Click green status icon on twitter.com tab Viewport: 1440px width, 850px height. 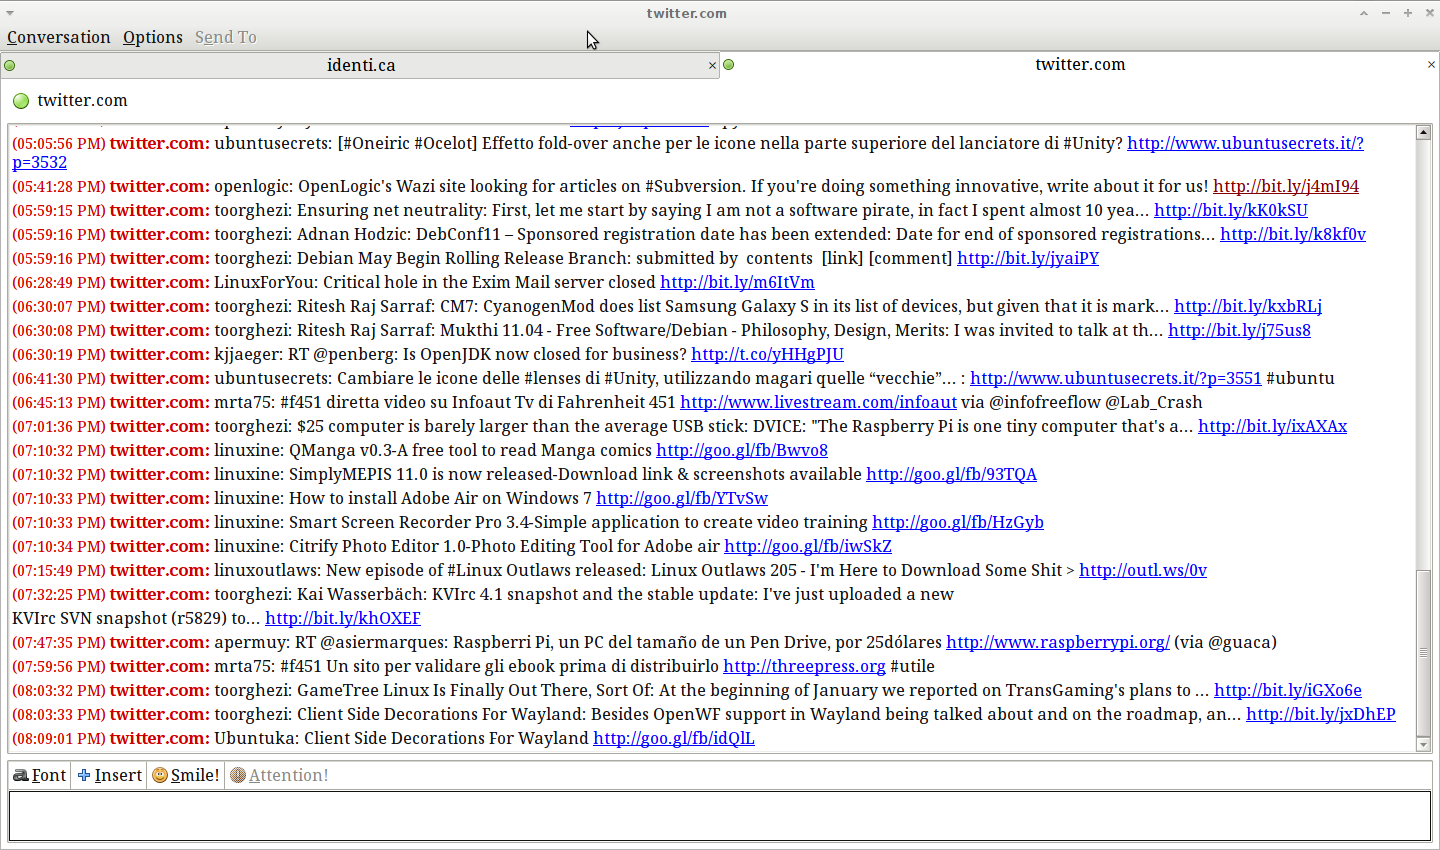coord(729,65)
